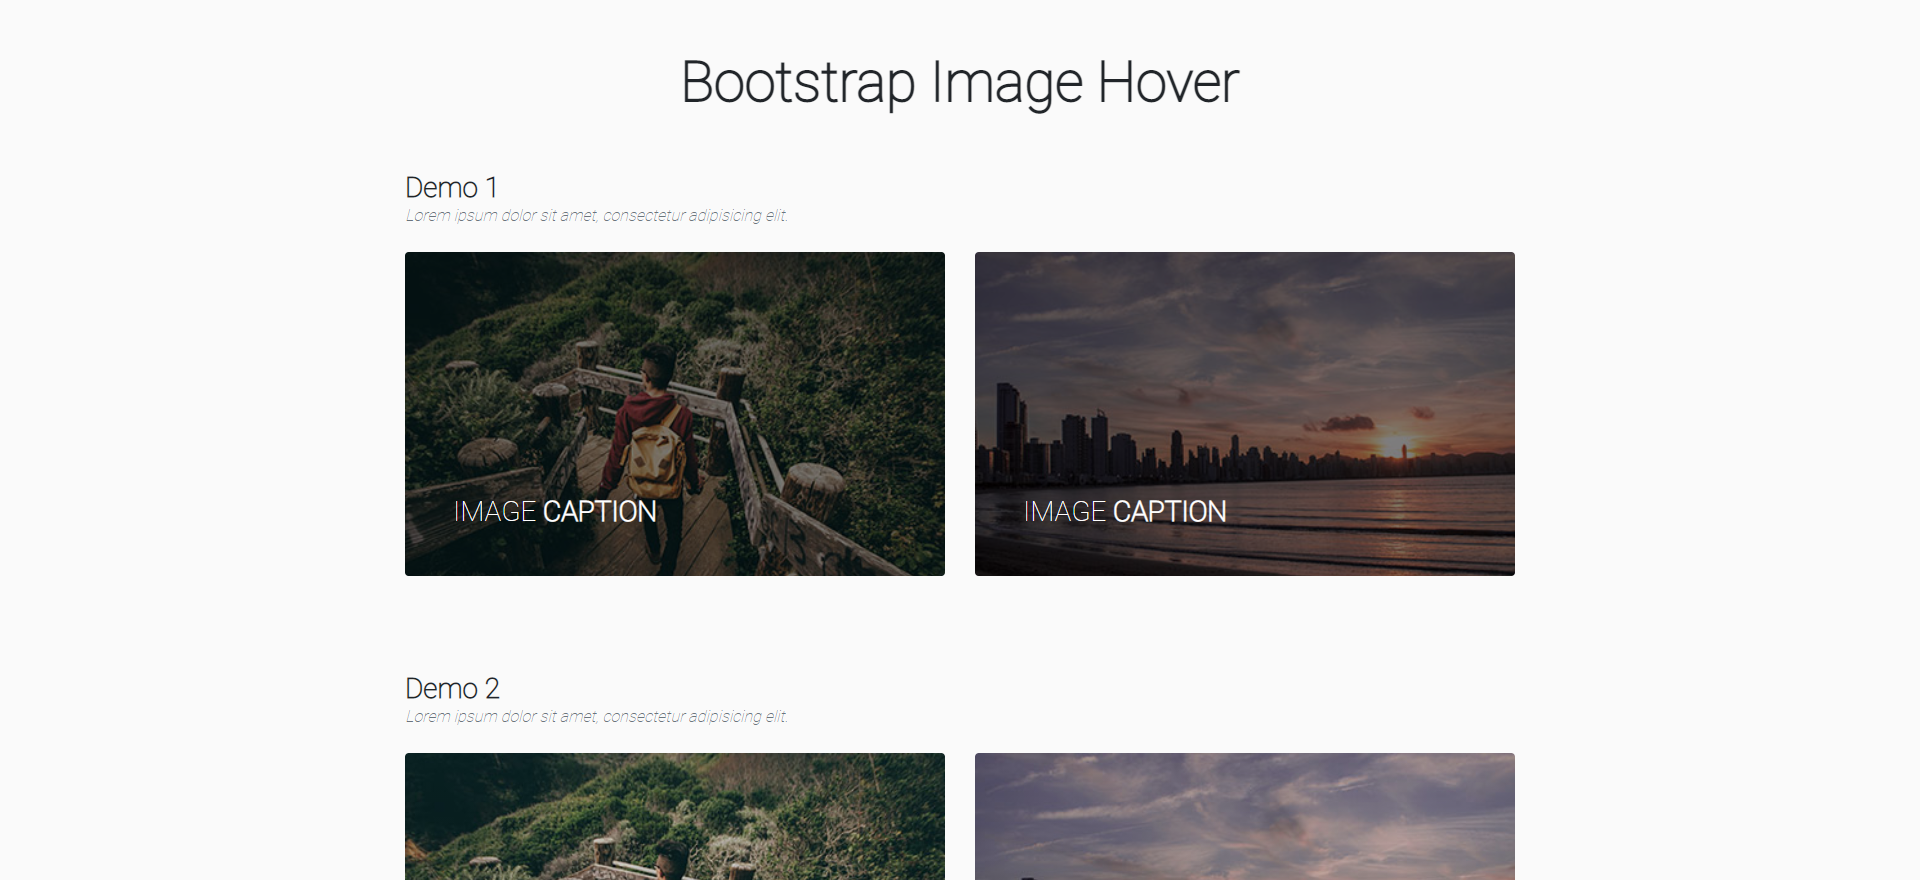
Task: Click IMAGE CAPTION on the sunset photo
Action: 1125,512
